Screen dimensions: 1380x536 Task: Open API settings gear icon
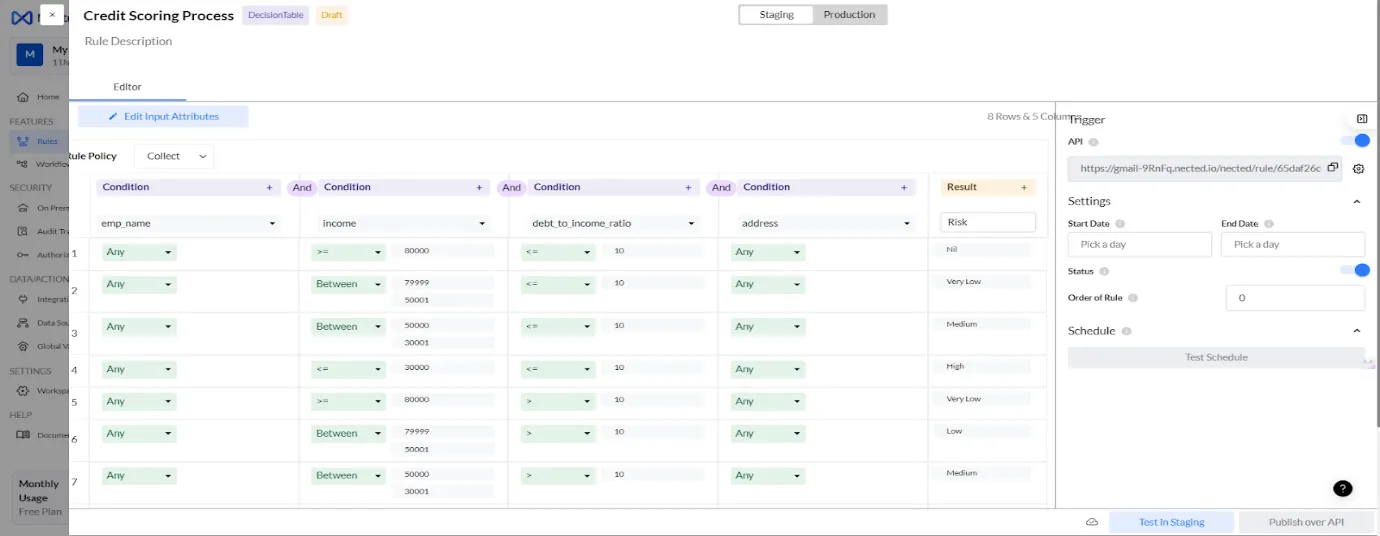(x=1358, y=169)
